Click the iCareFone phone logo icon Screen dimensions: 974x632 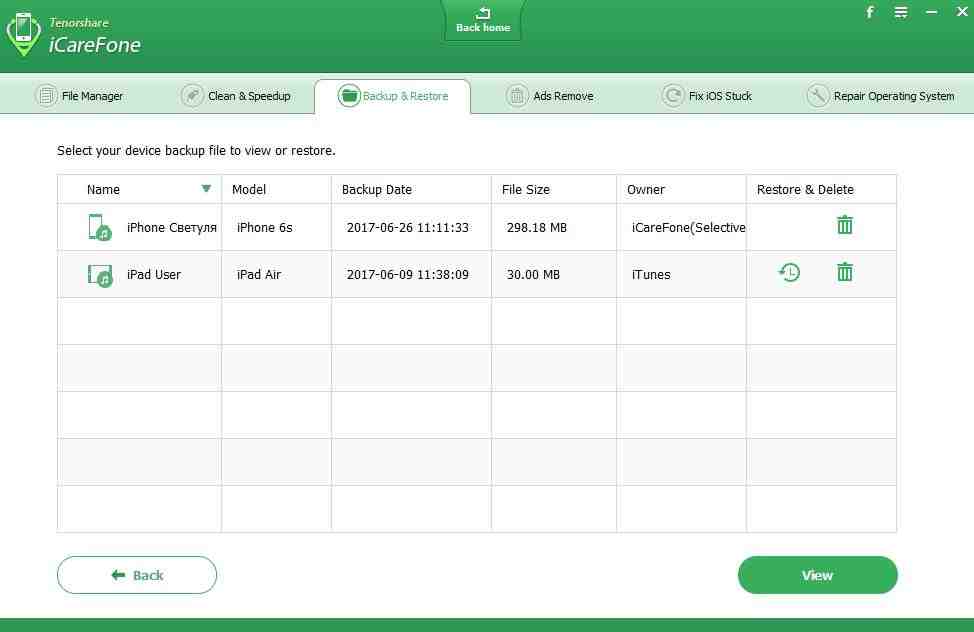point(24,34)
